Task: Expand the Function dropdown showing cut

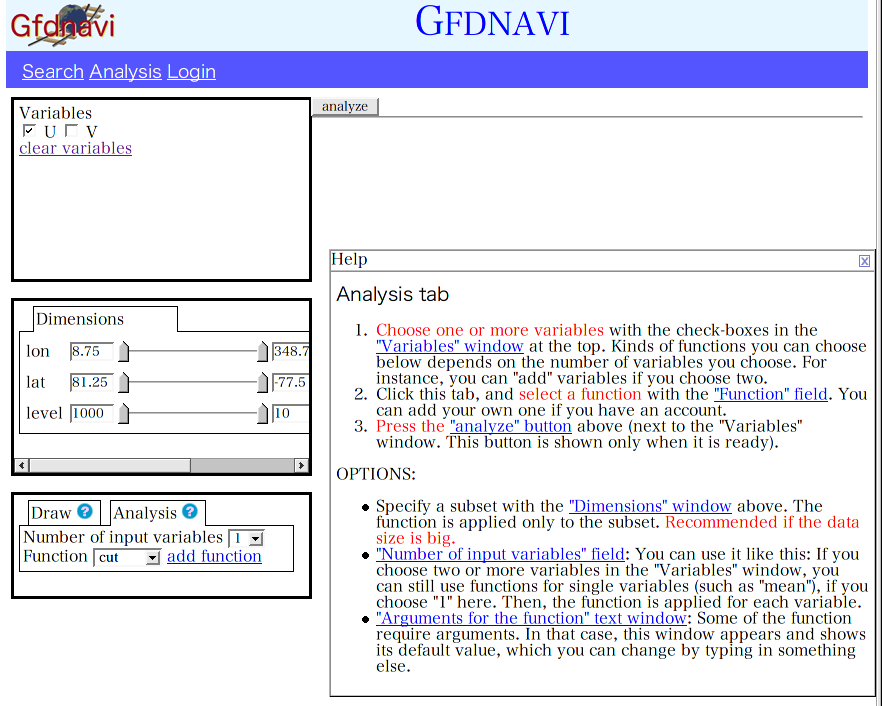Action: coord(127,558)
